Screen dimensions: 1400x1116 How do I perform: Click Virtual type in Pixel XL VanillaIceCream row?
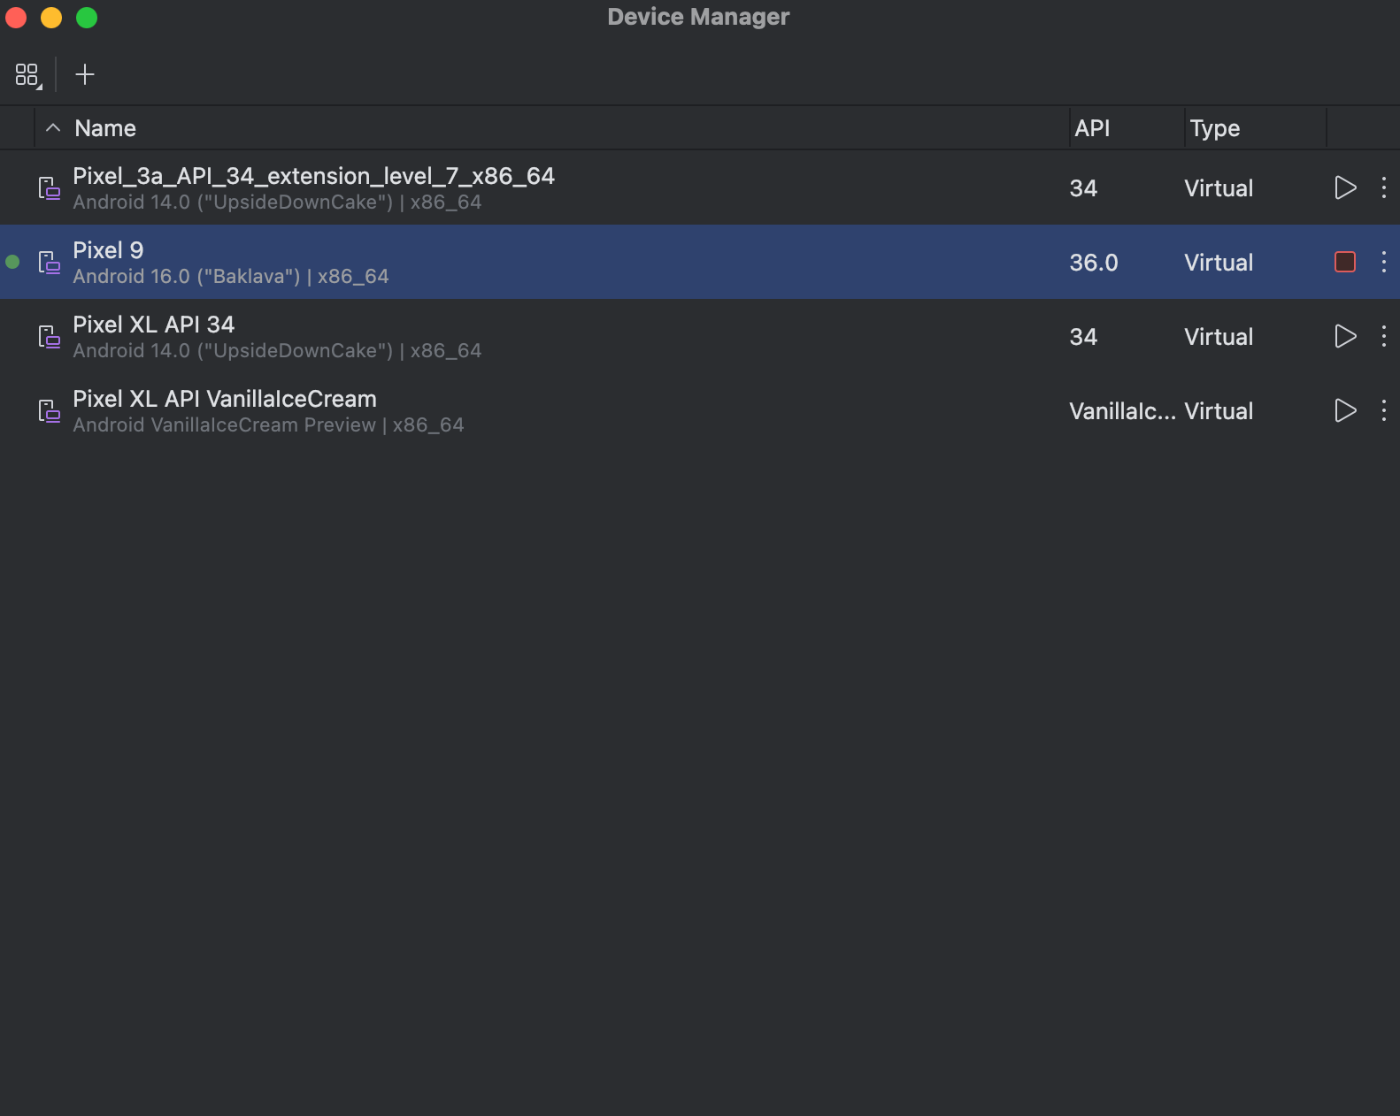[1218, 411]
